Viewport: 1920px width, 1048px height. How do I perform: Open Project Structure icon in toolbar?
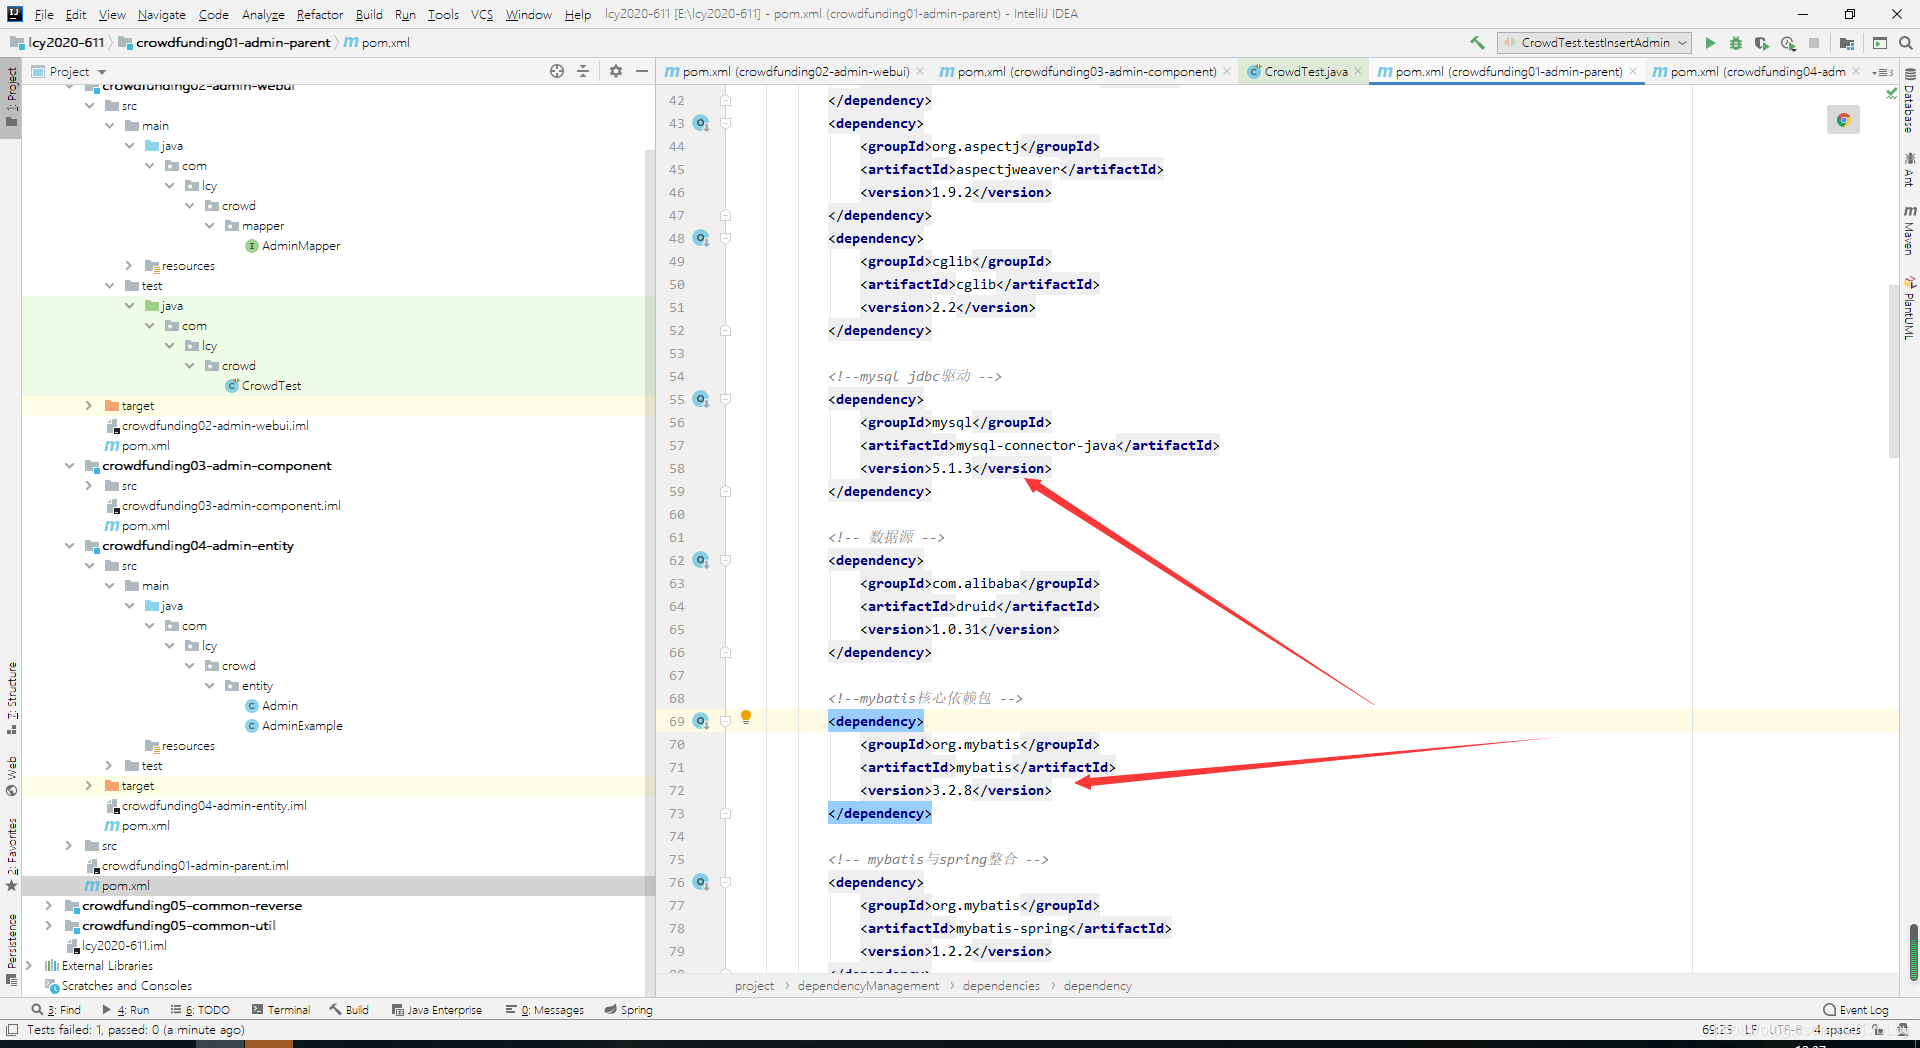pos(1847,43)
